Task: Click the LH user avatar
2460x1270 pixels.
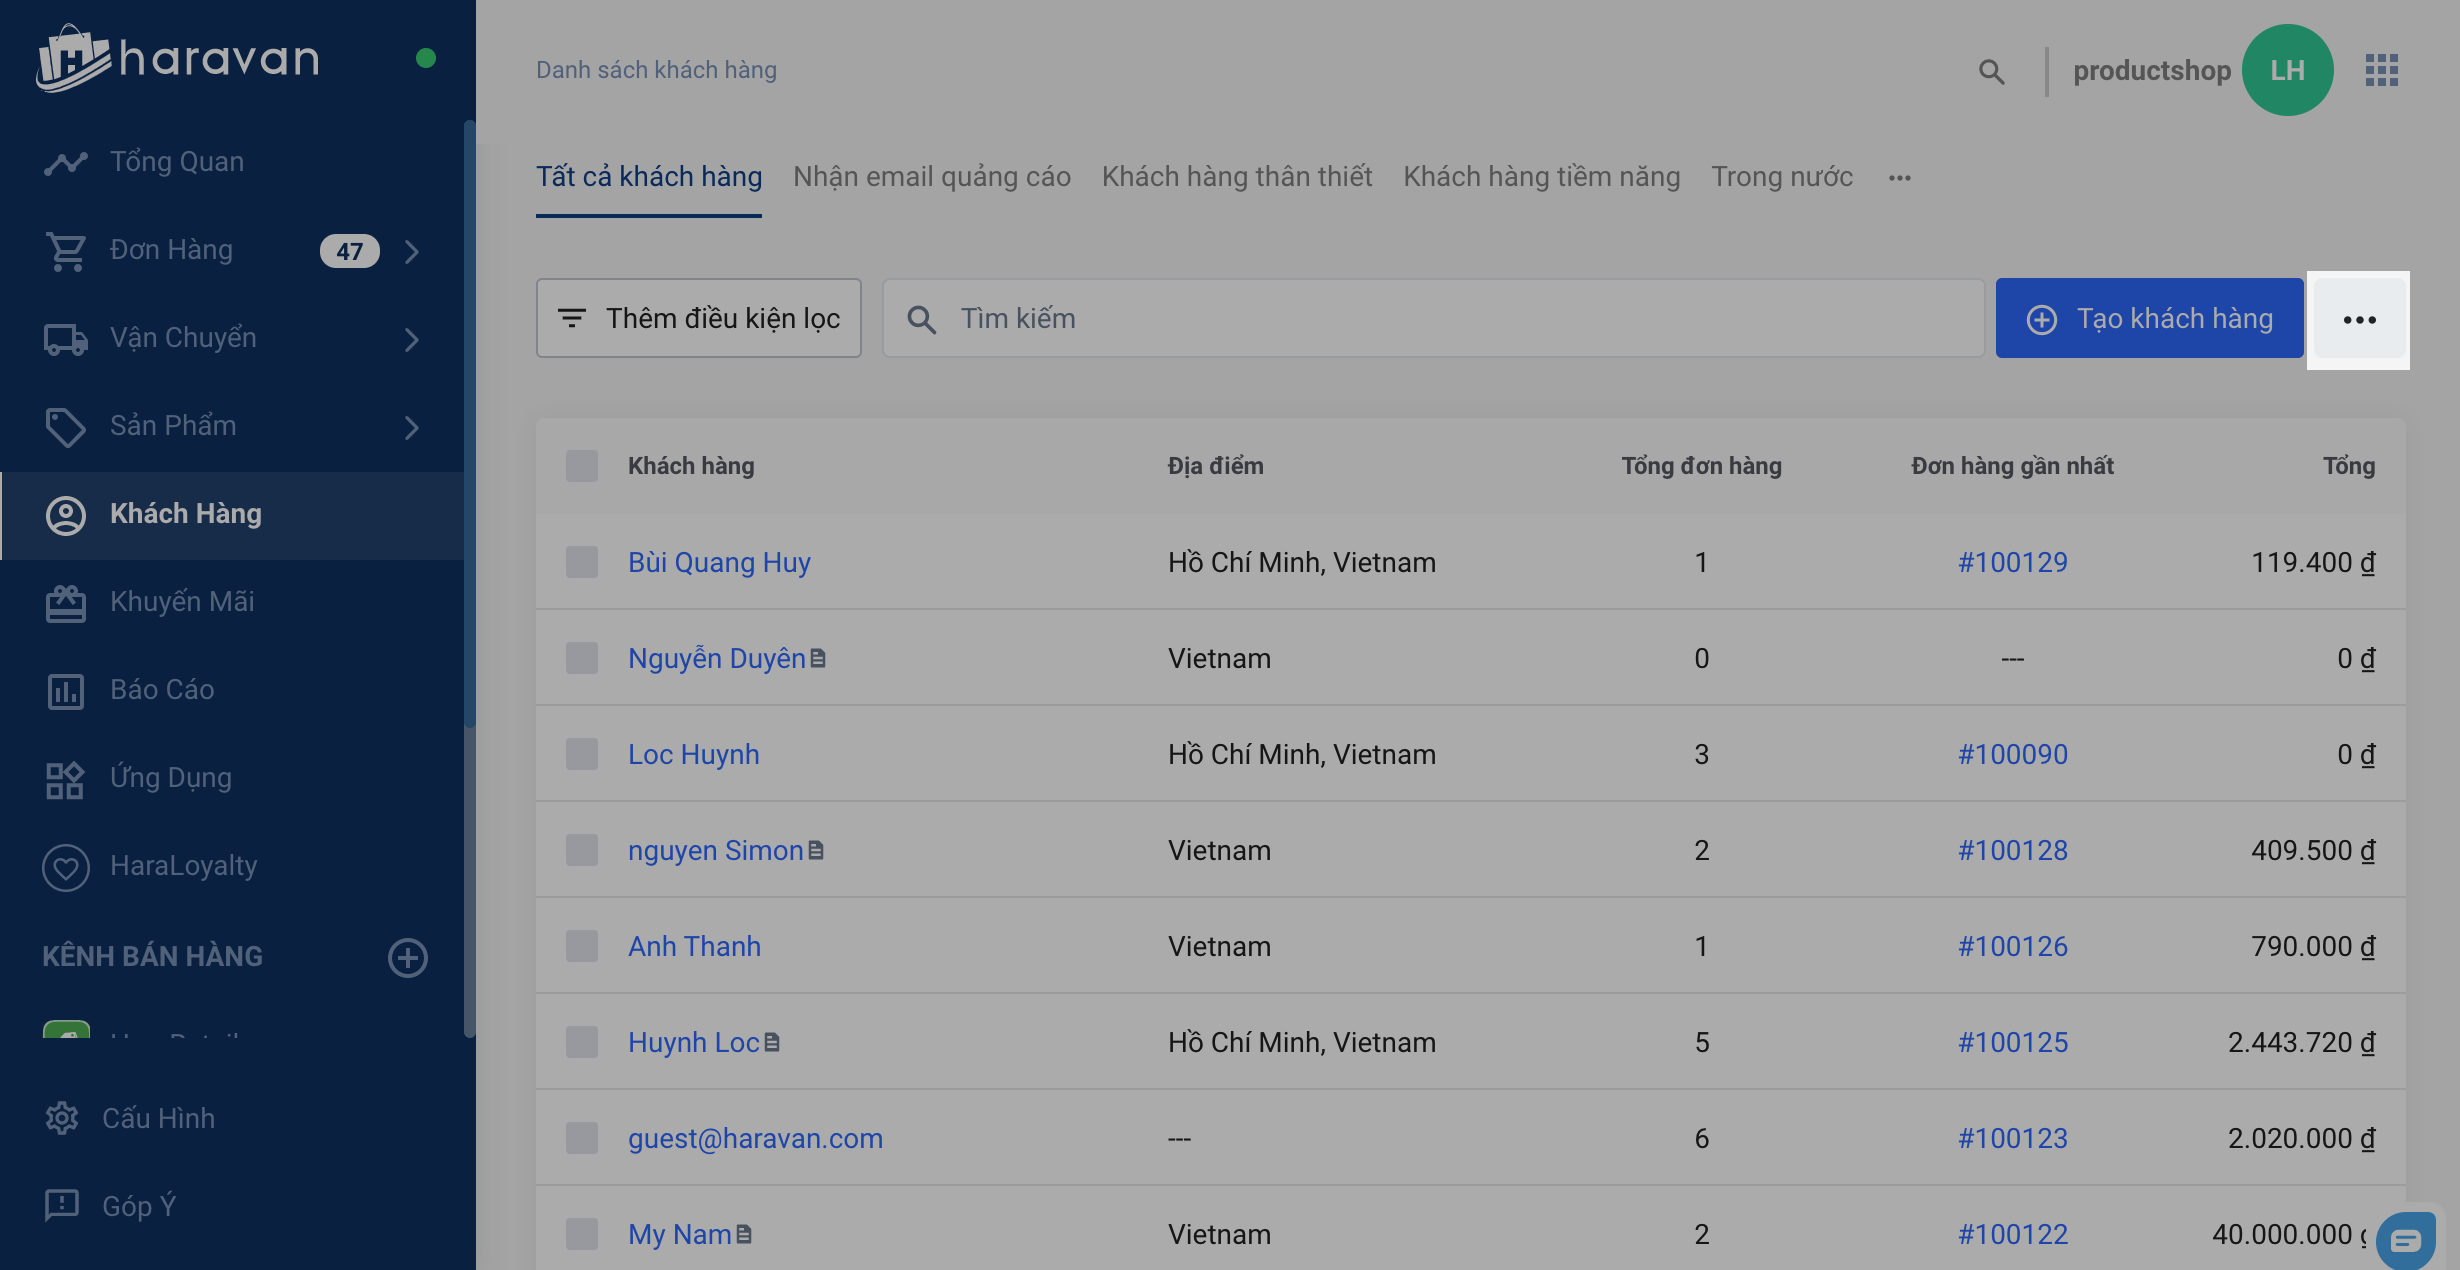Action: (x=2287, y=70)
